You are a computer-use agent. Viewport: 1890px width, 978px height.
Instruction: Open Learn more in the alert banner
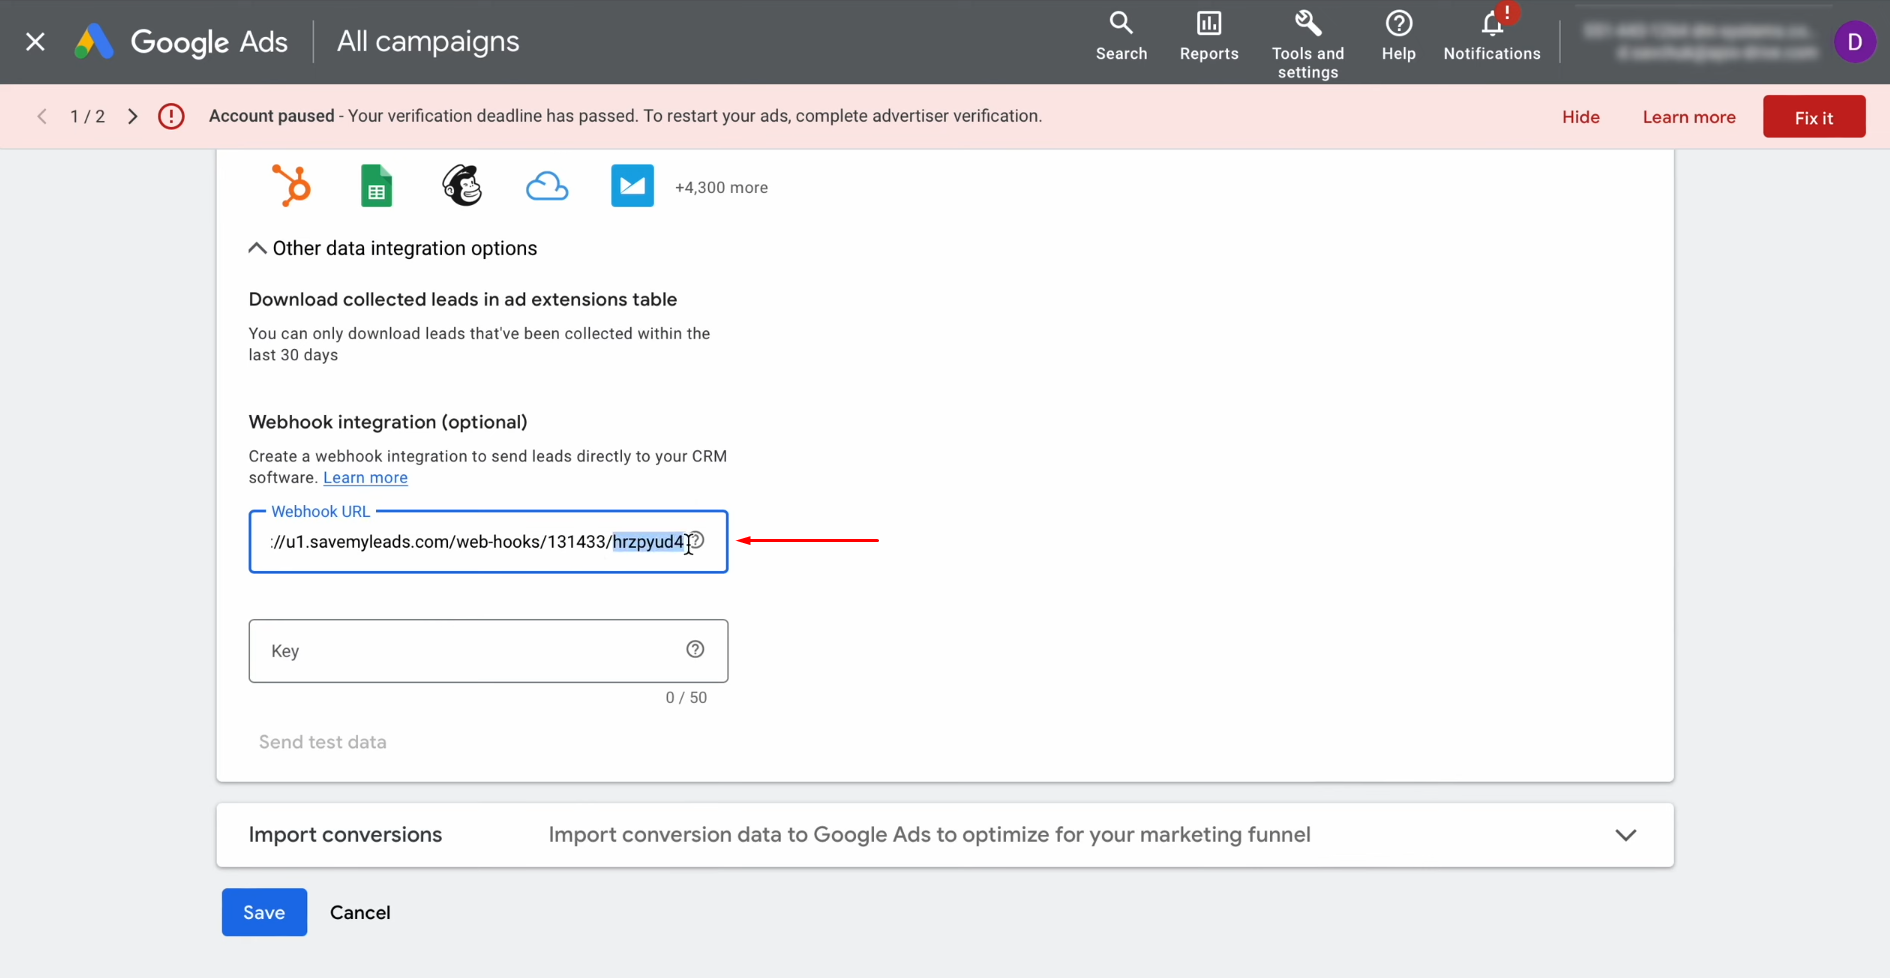1689,117
